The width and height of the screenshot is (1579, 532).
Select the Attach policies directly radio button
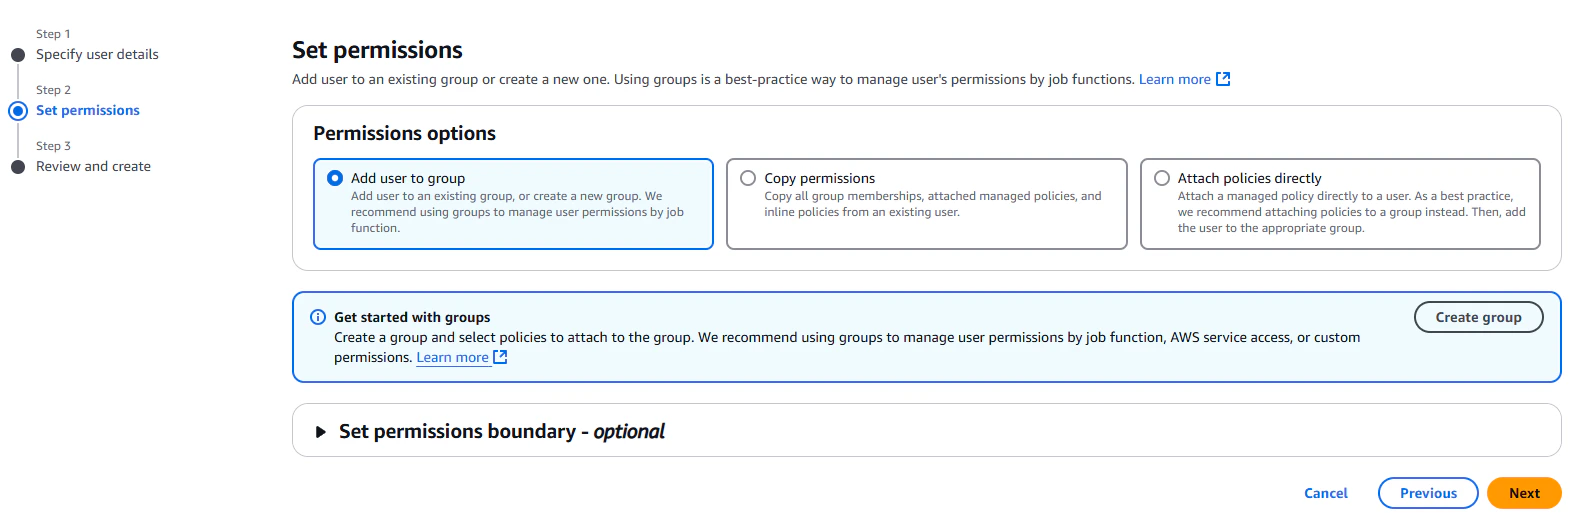click(x=1162, y=178)
